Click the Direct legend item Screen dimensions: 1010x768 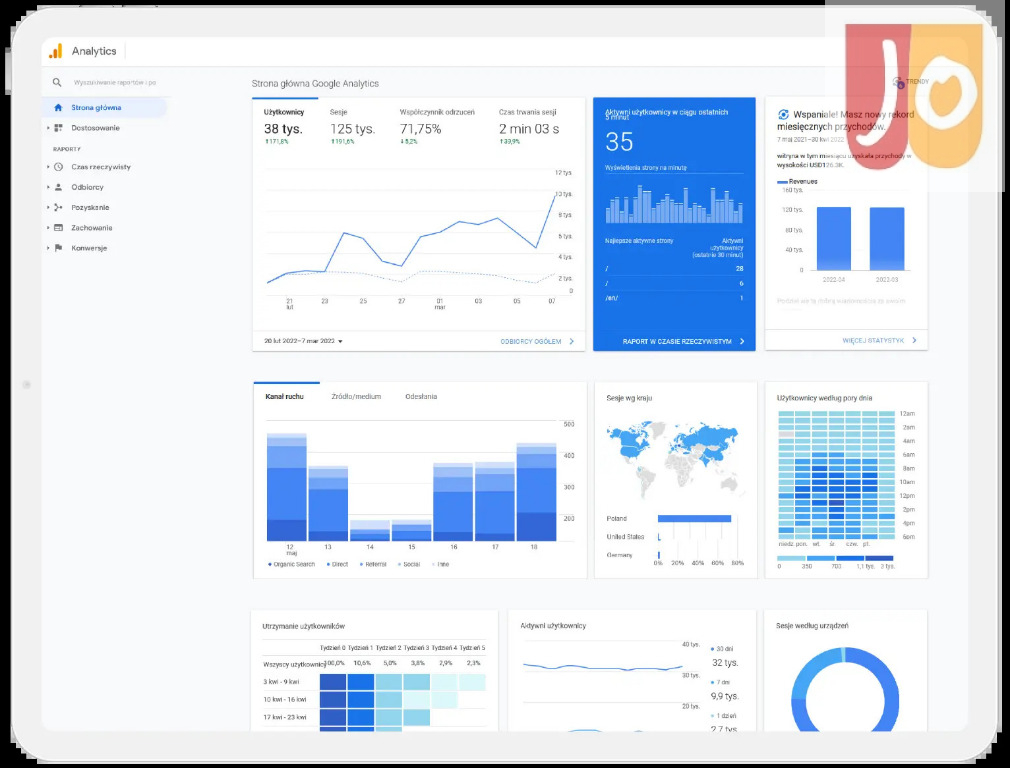pyautogui.click(x=338, y=564)
